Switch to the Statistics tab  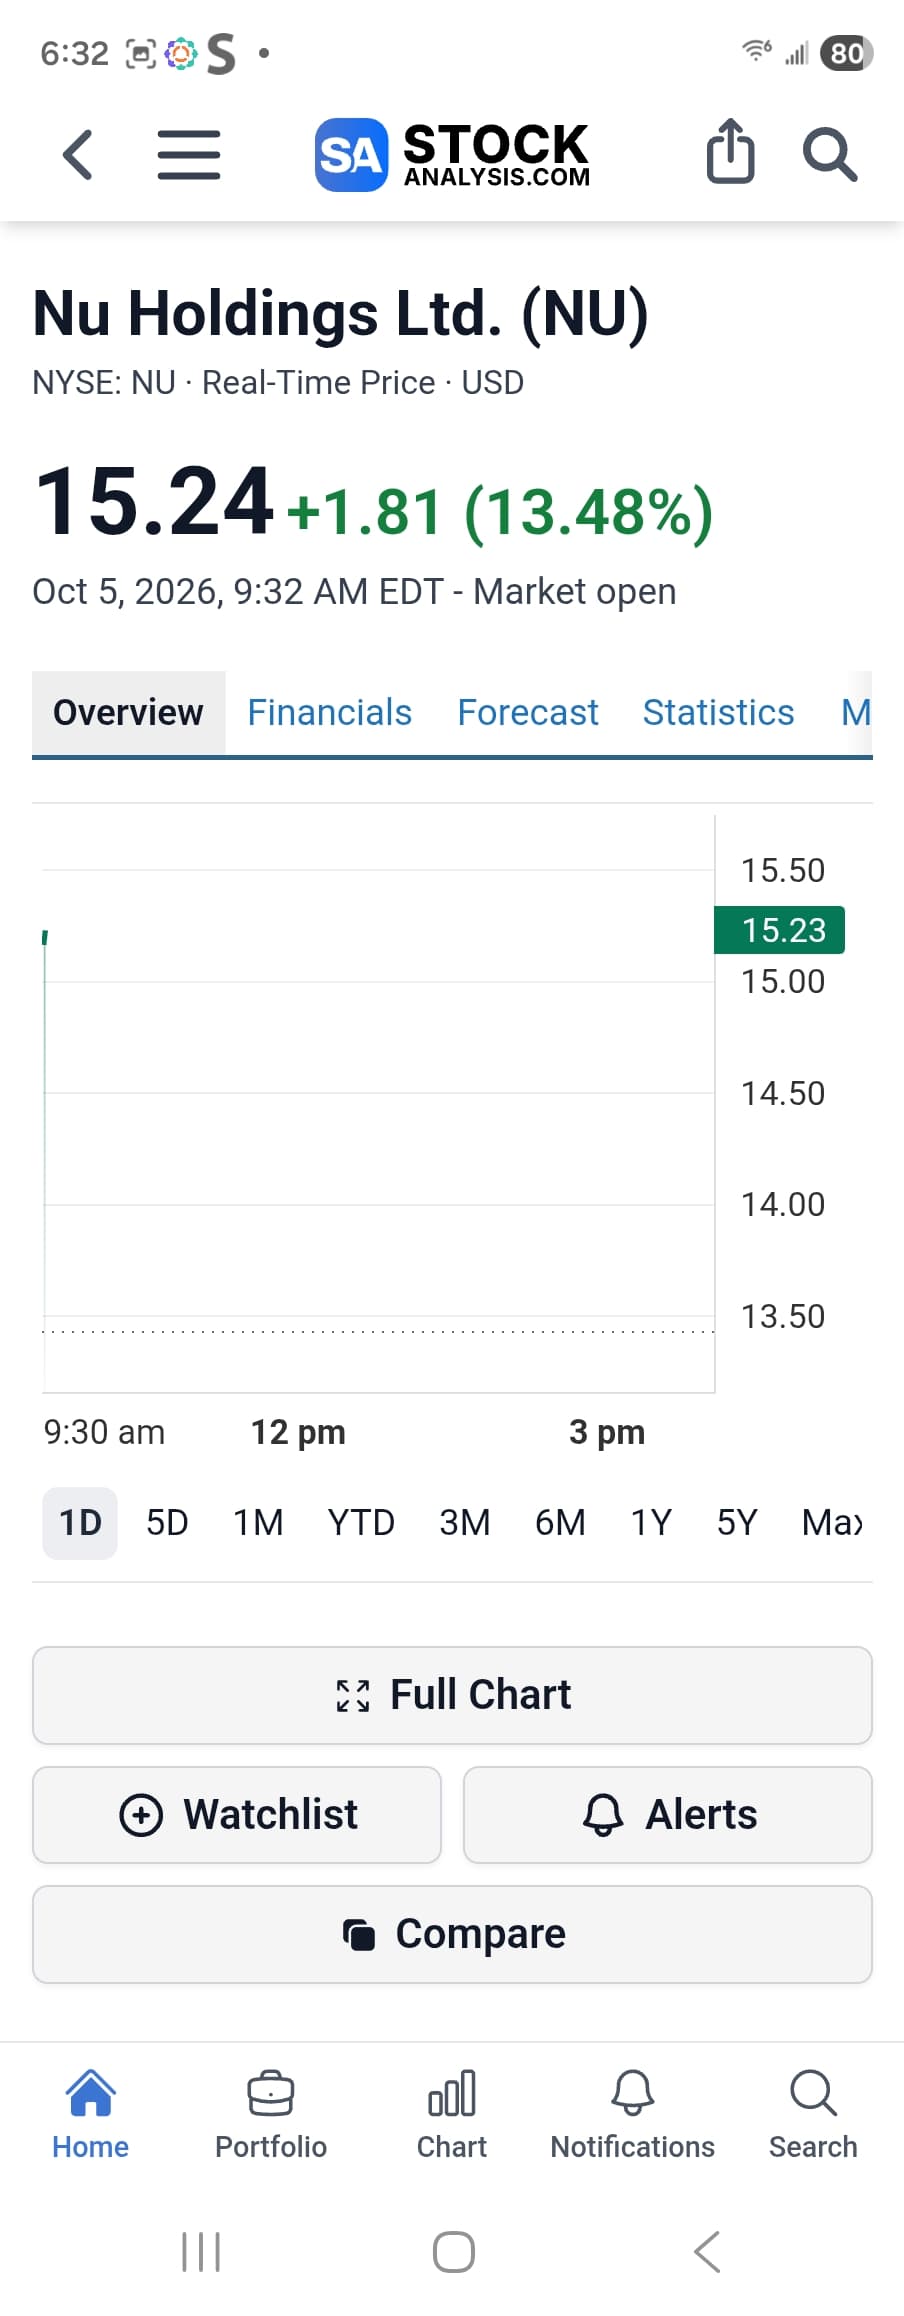pos(718,713)
